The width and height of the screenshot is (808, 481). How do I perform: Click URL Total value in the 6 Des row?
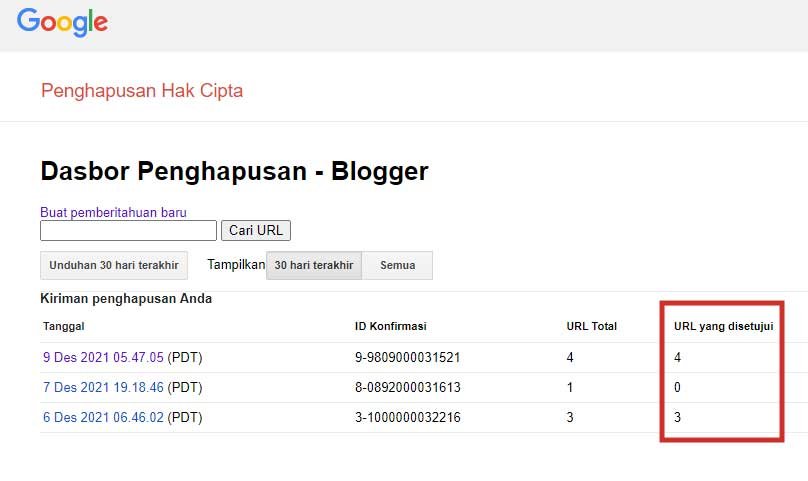[x=570, y=417]
